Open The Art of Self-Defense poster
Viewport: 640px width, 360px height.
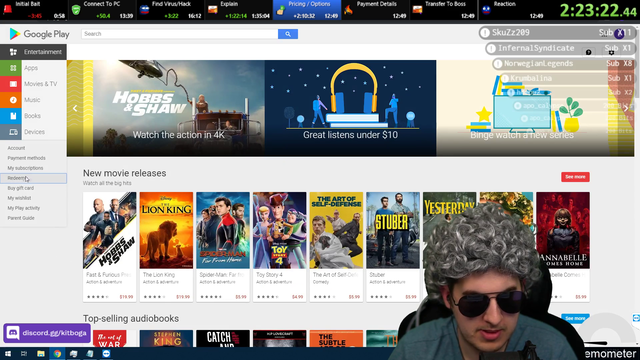[336, 230]
